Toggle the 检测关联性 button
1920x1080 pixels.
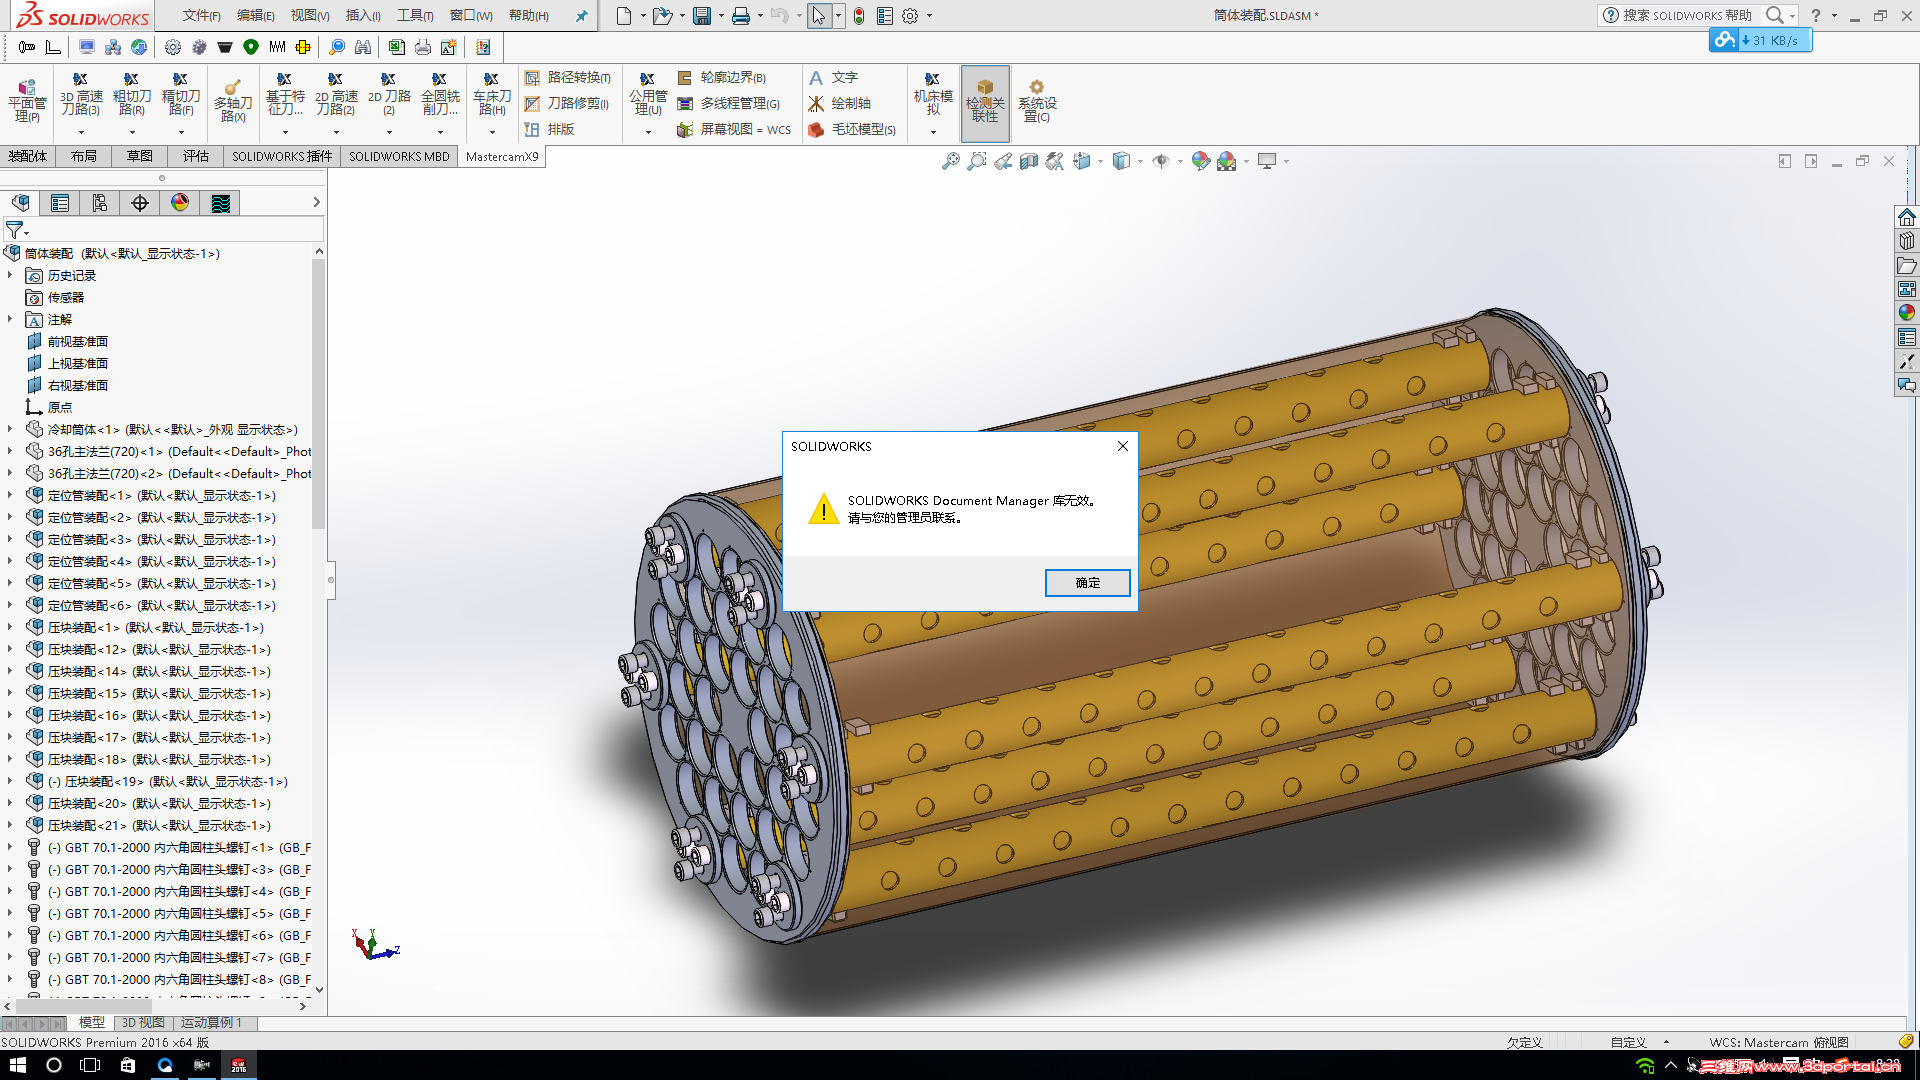coord(985,103)
